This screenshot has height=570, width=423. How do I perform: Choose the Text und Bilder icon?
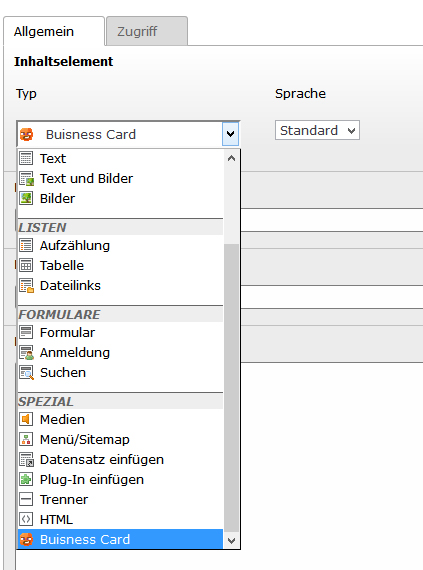coord(26,178)
